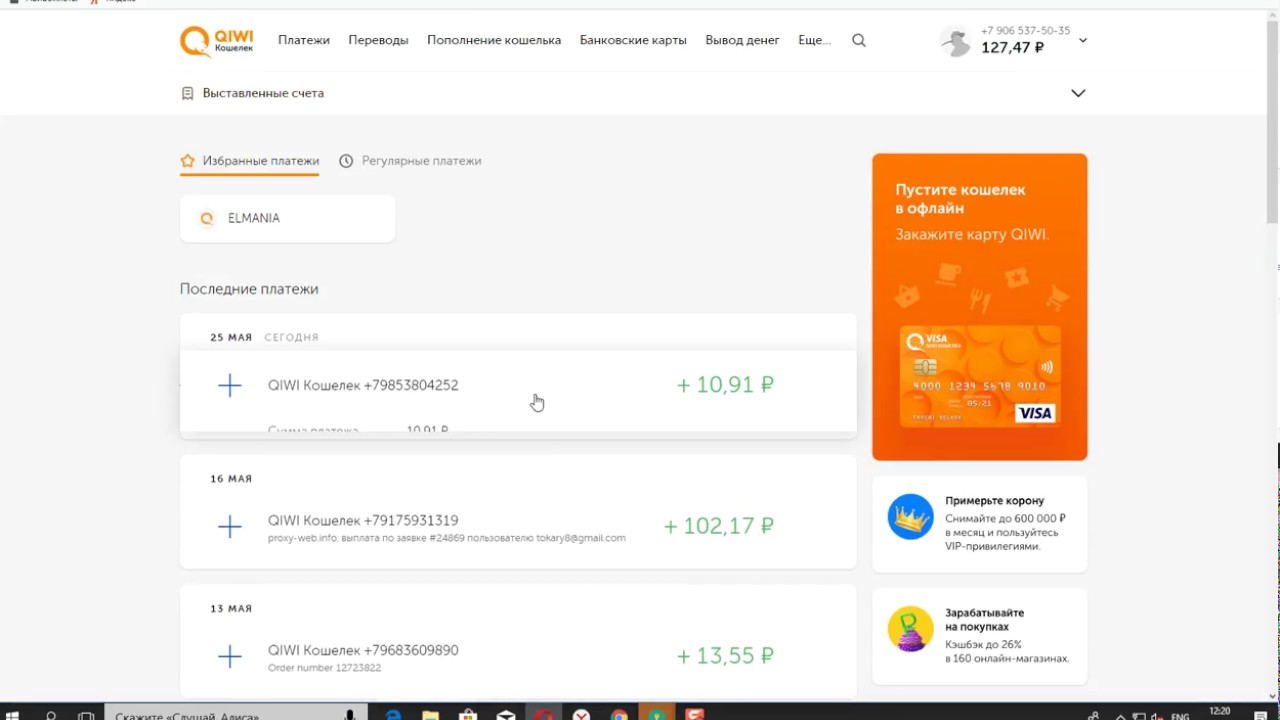This screenshot has width=1280, height=720.
Task: Click the Выставленные счета document icon
Action: click(x=187, y=93)
